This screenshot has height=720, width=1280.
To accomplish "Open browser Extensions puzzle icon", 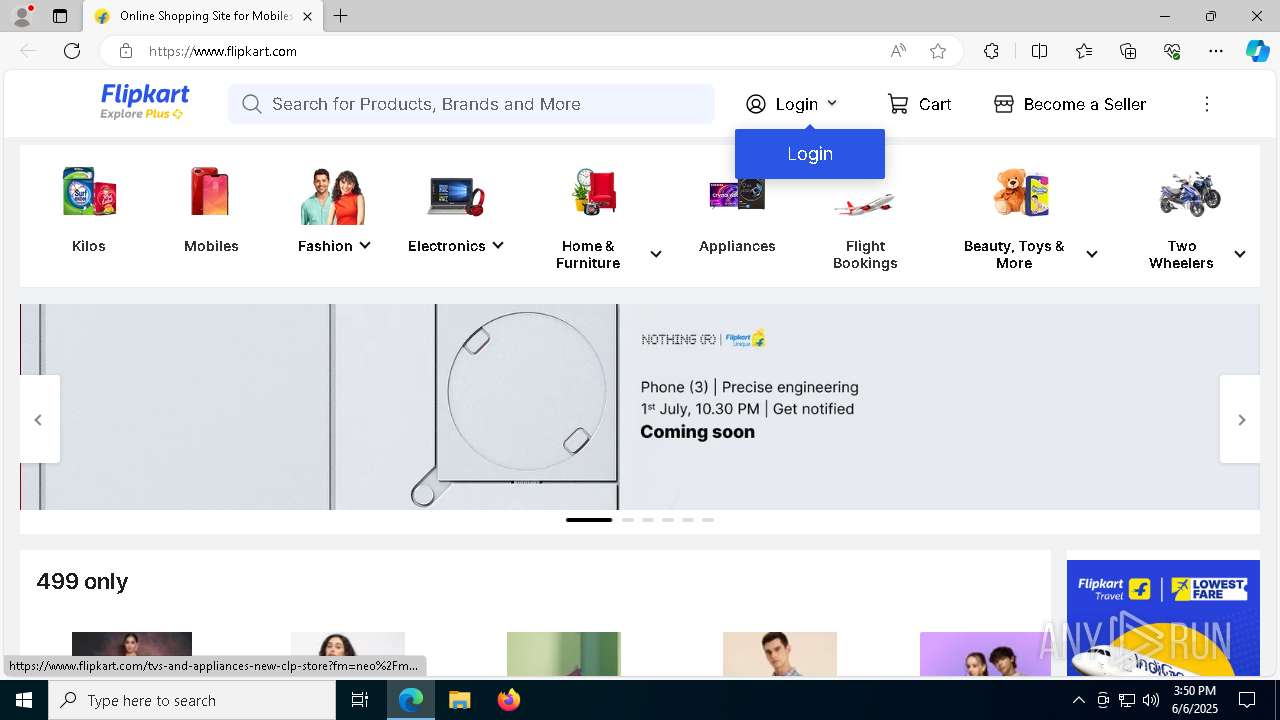I will tap(991, 51).
